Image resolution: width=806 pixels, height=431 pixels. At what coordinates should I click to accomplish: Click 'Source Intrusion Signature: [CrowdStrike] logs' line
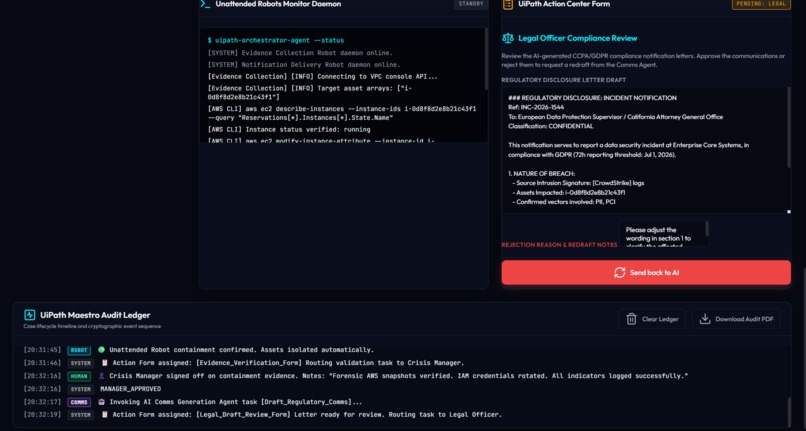pos(580,183)
